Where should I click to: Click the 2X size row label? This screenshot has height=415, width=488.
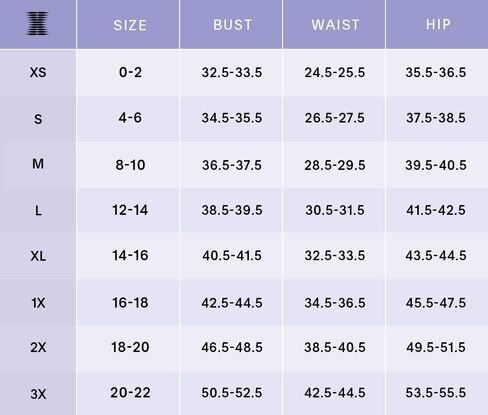click(x=38, y=347)
